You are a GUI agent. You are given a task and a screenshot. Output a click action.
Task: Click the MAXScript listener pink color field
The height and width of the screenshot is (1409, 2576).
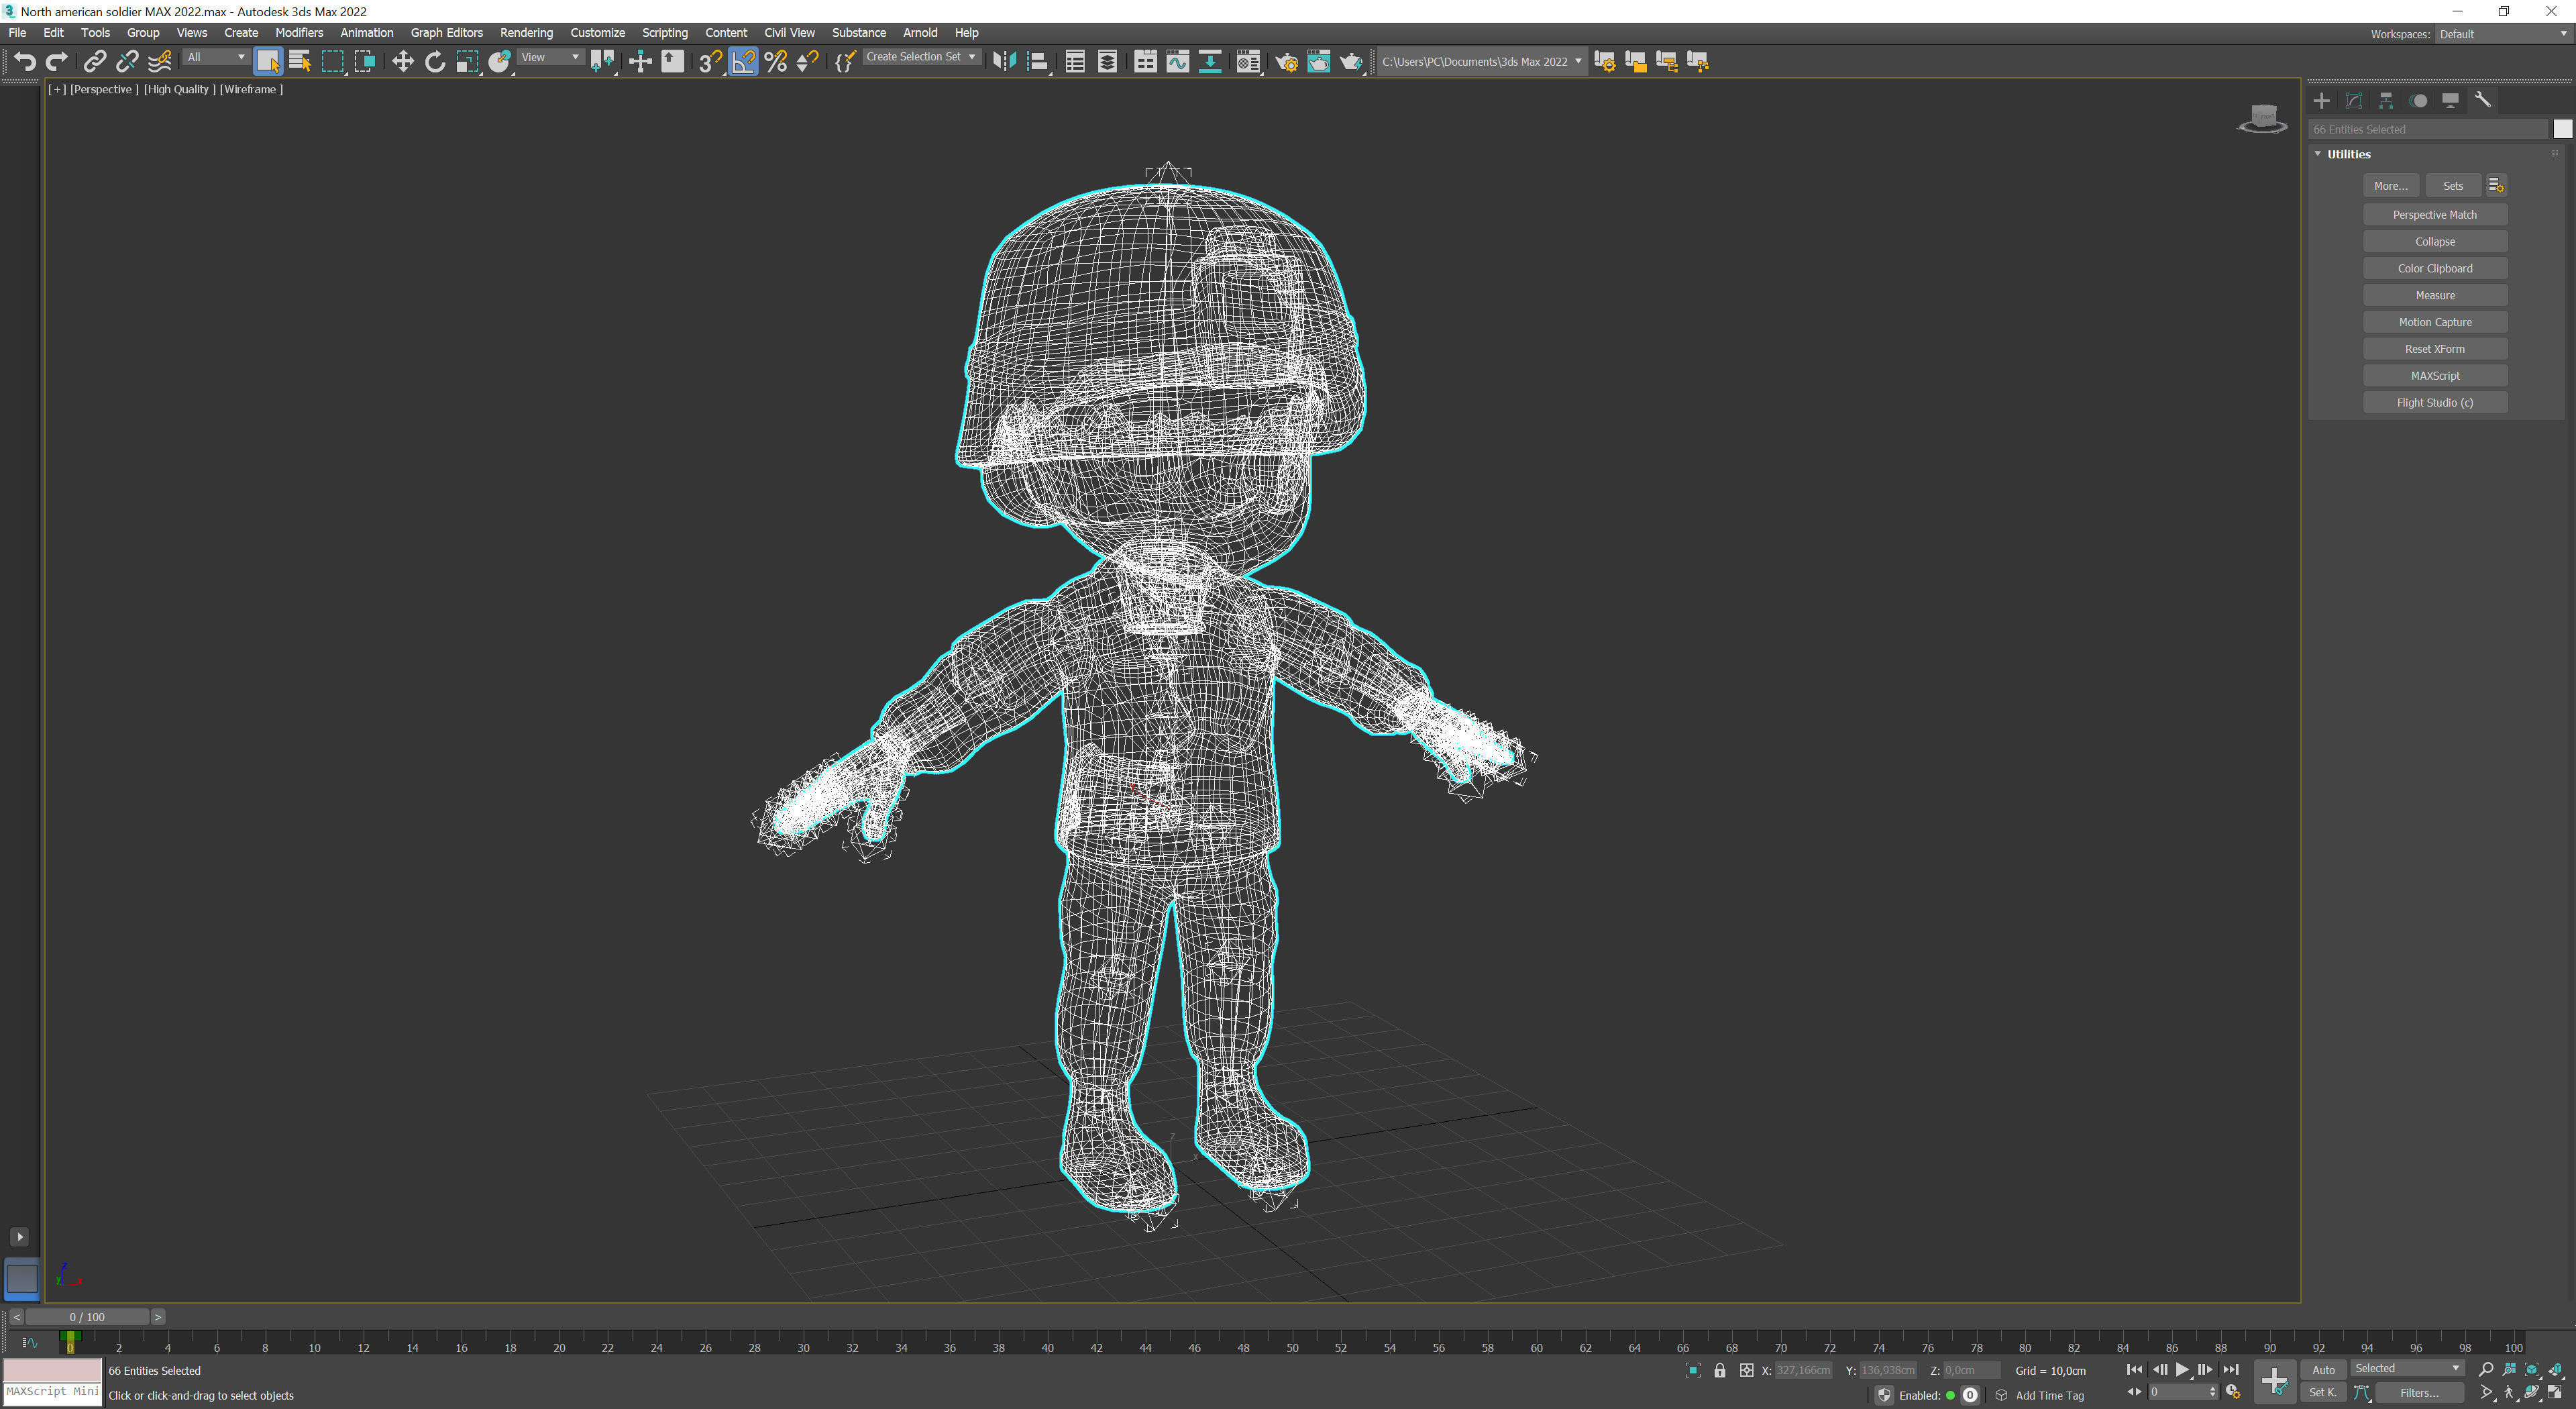click(53, 1370)
